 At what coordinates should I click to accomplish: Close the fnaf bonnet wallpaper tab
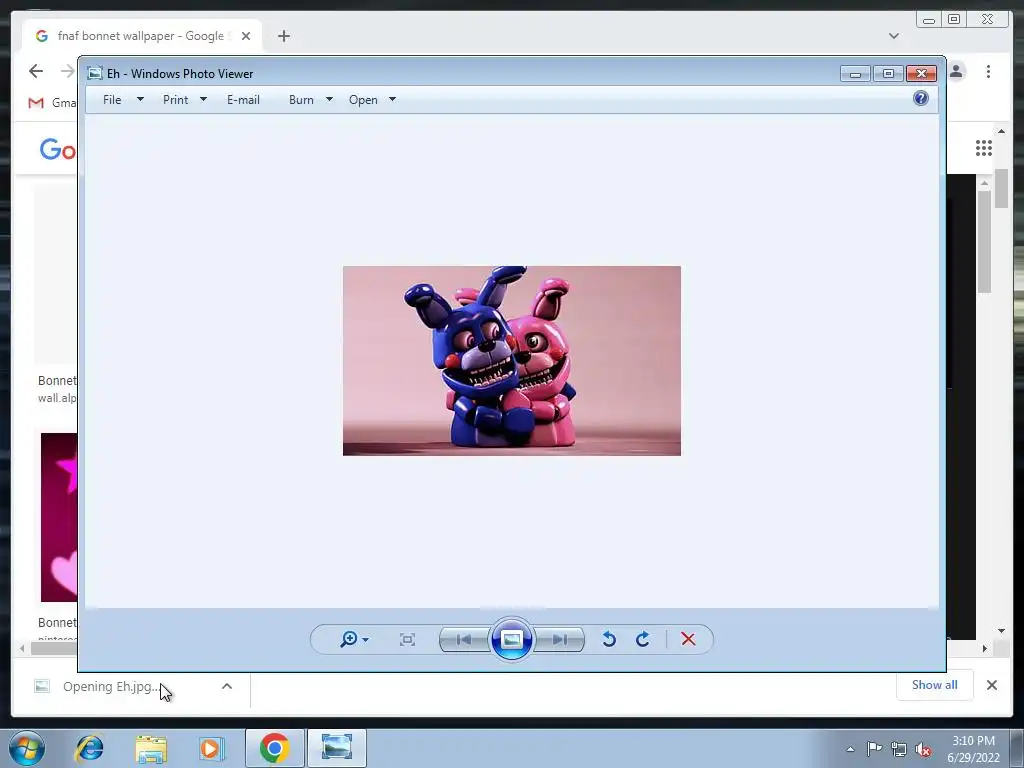click(246, 36)
